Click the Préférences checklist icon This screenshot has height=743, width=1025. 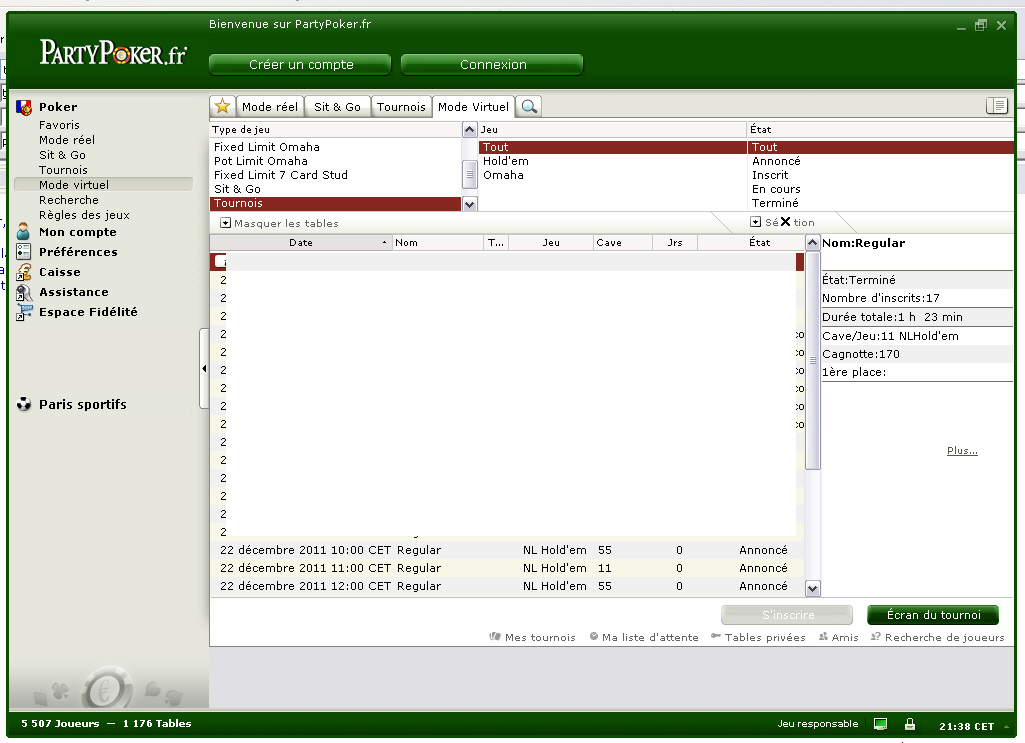tap(24, 252)
